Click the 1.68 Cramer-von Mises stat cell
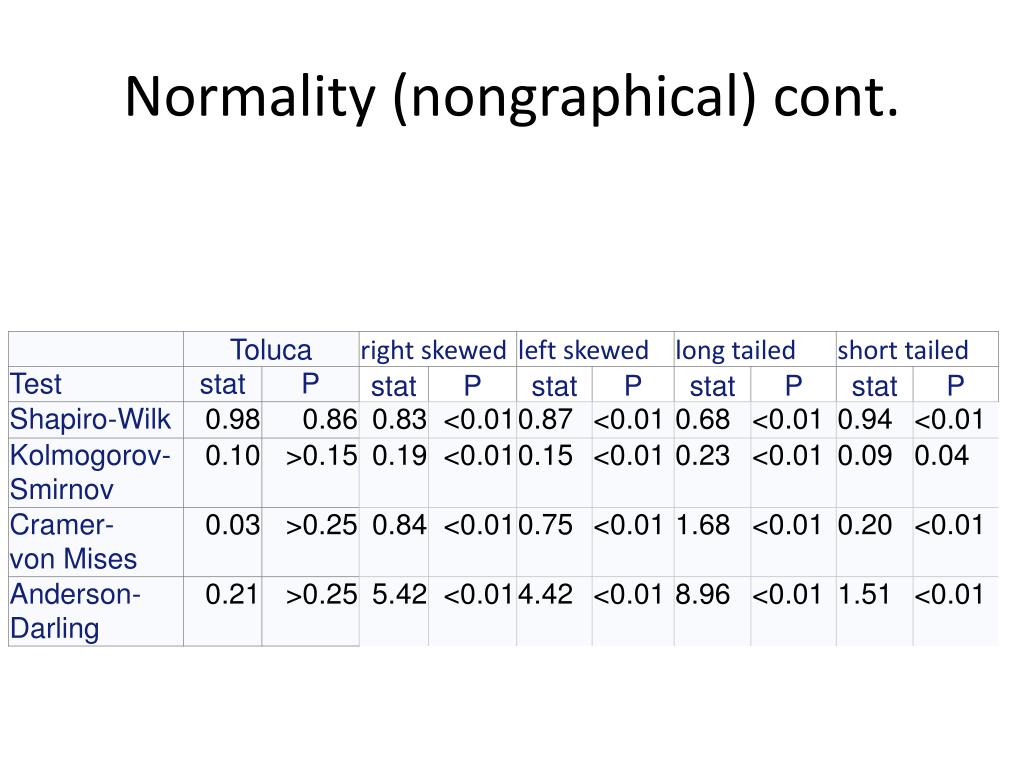Image resolution: width=1024 pixels, height=768 pixels. click(x=703, y=525)
